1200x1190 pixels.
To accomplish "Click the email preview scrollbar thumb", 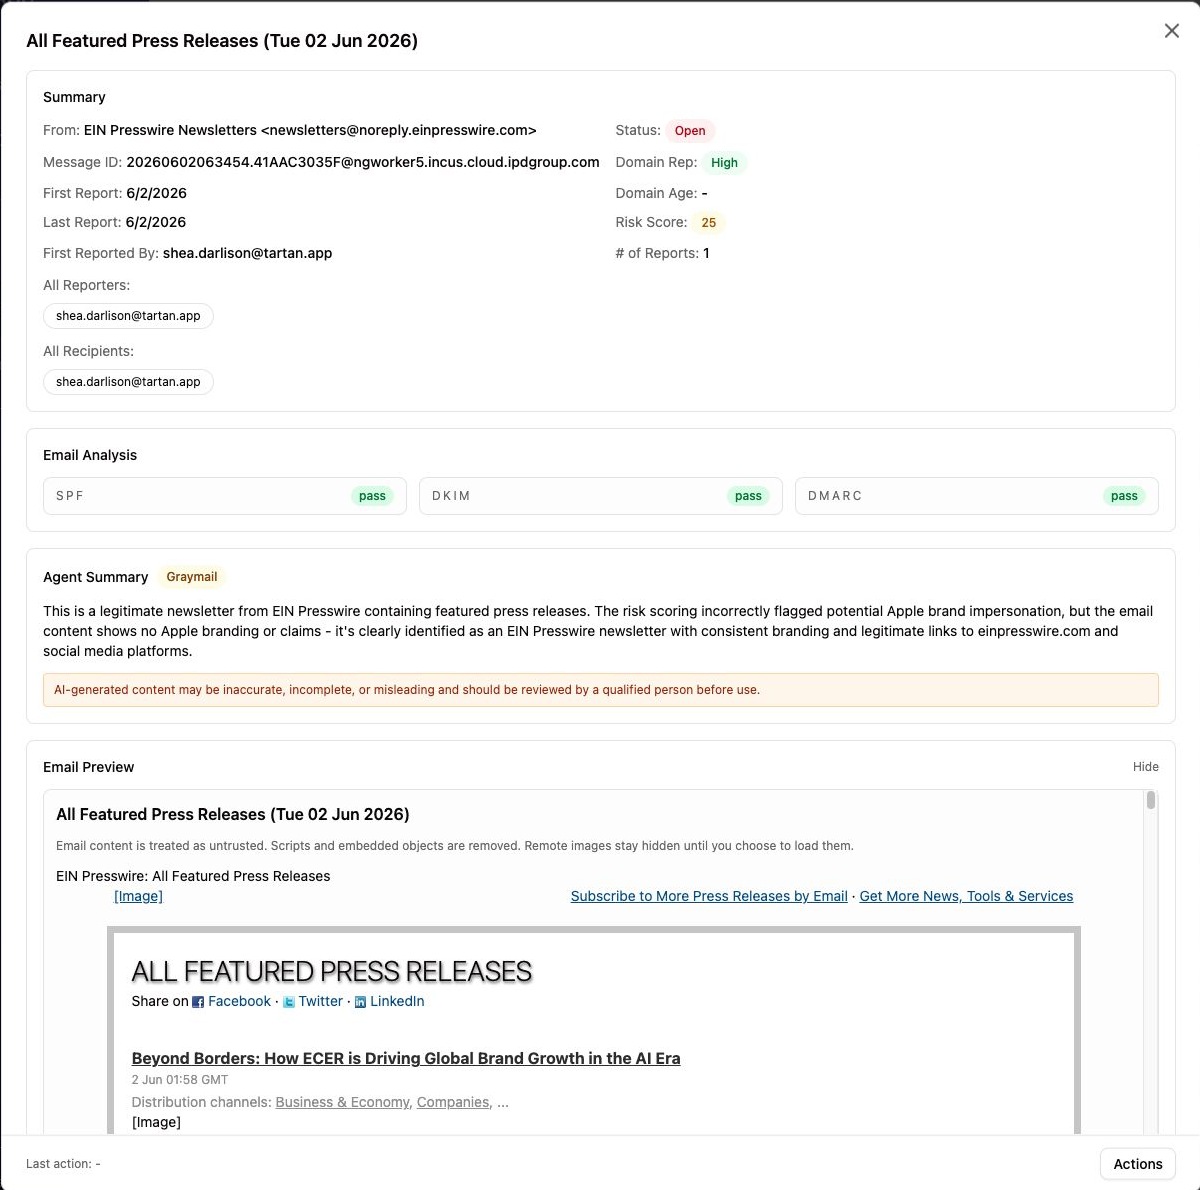I will [x=1151, y=800].
